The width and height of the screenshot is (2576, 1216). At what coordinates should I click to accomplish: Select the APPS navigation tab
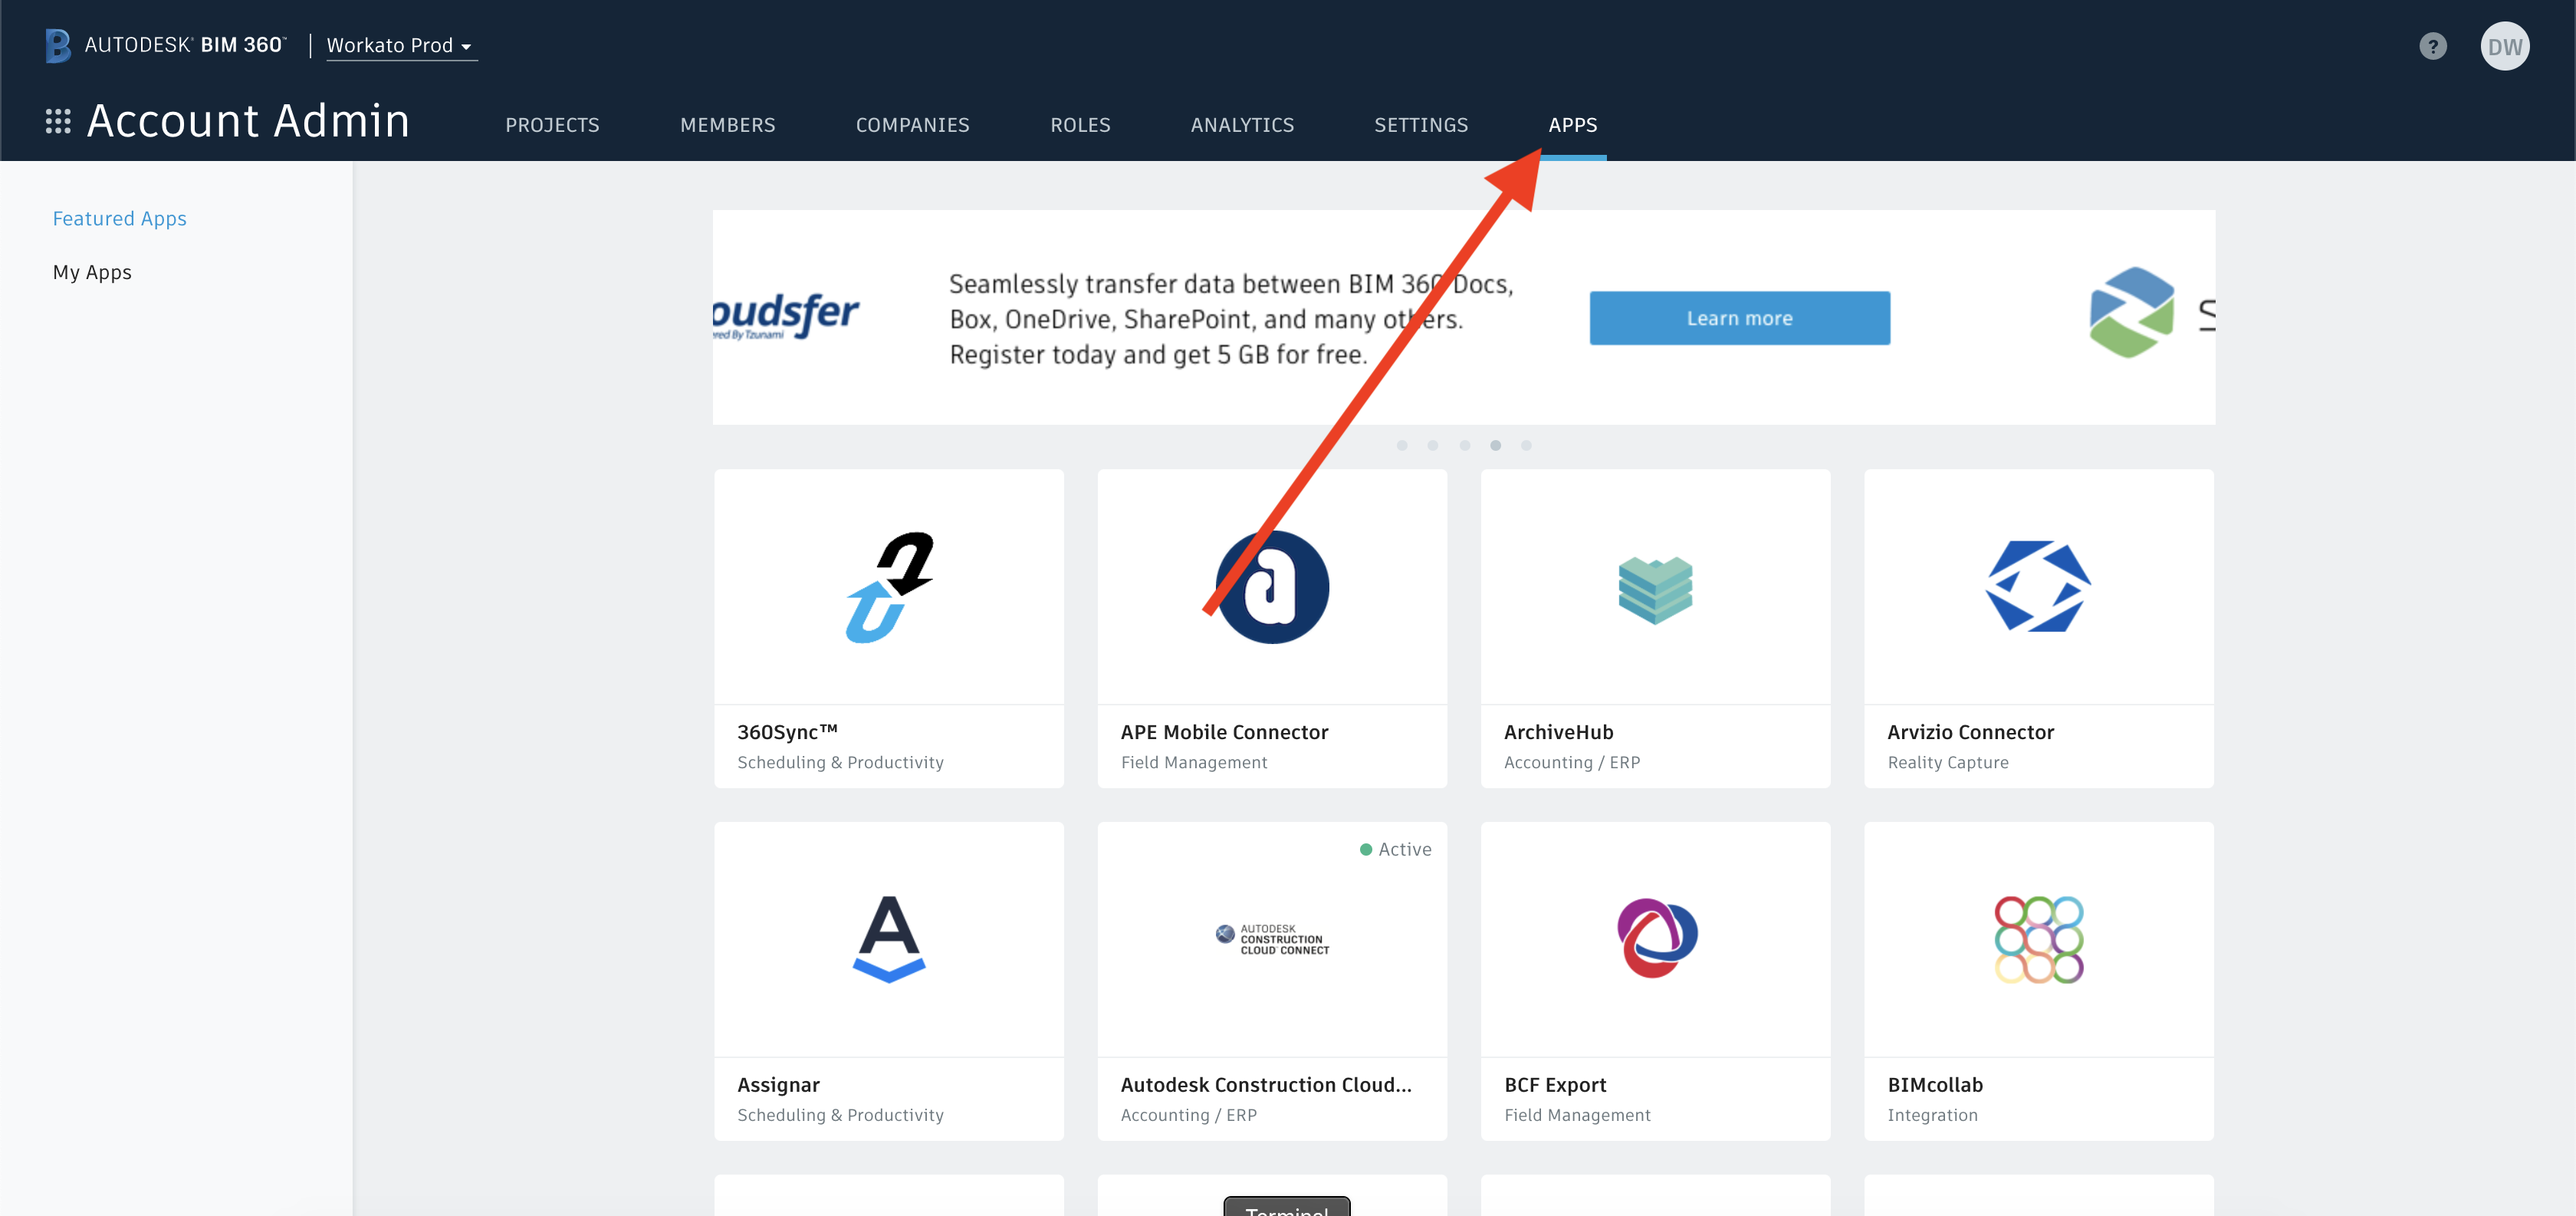coord(1572,123)
